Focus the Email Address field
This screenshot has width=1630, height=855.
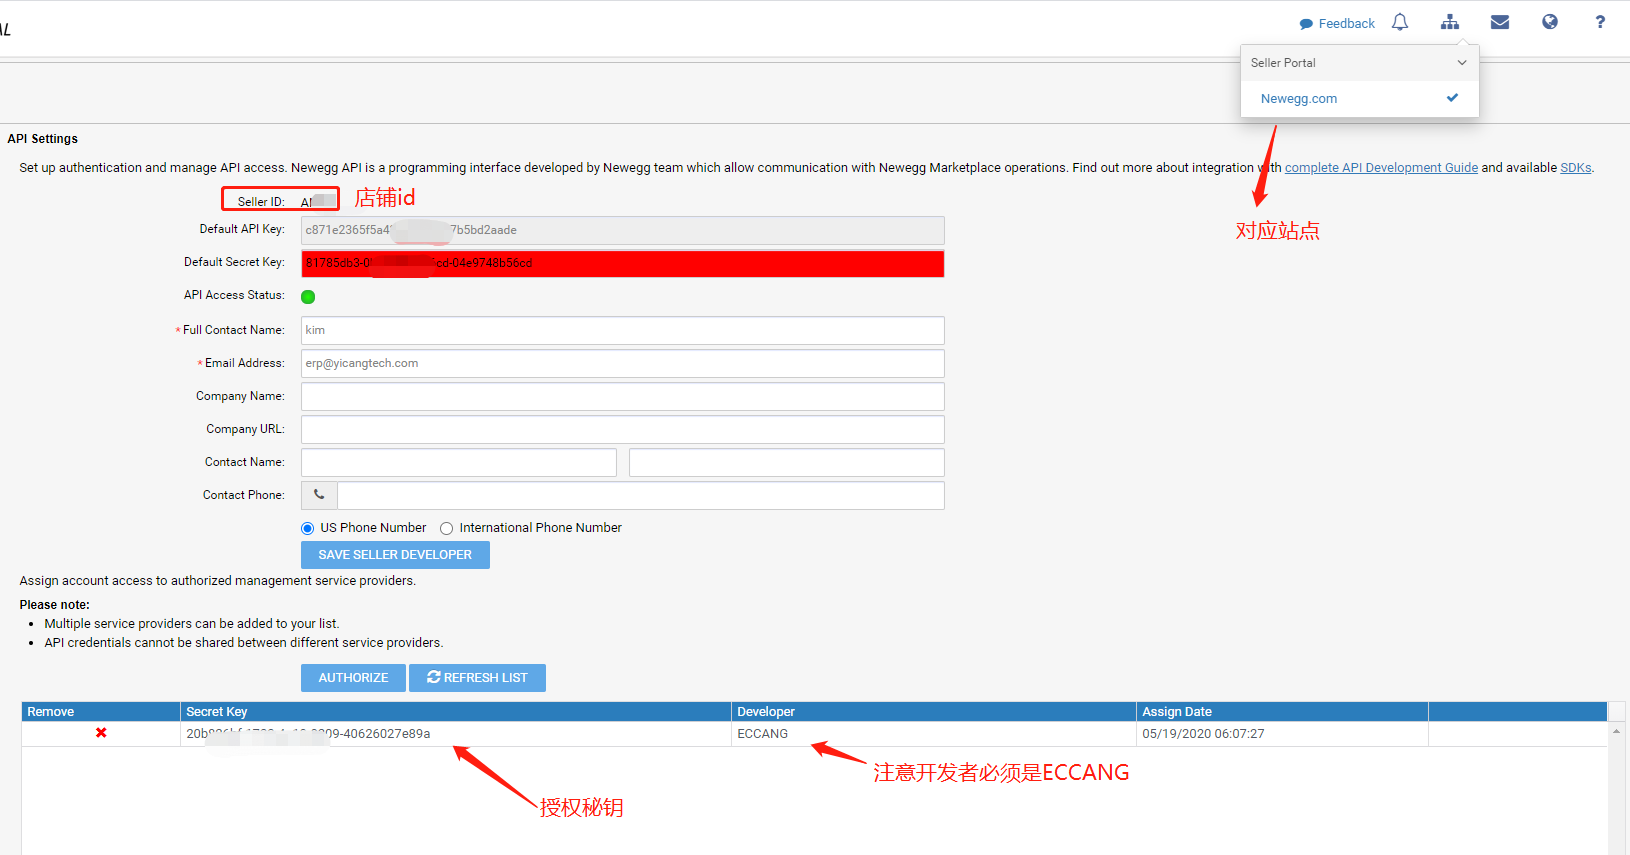pos(622,363)
